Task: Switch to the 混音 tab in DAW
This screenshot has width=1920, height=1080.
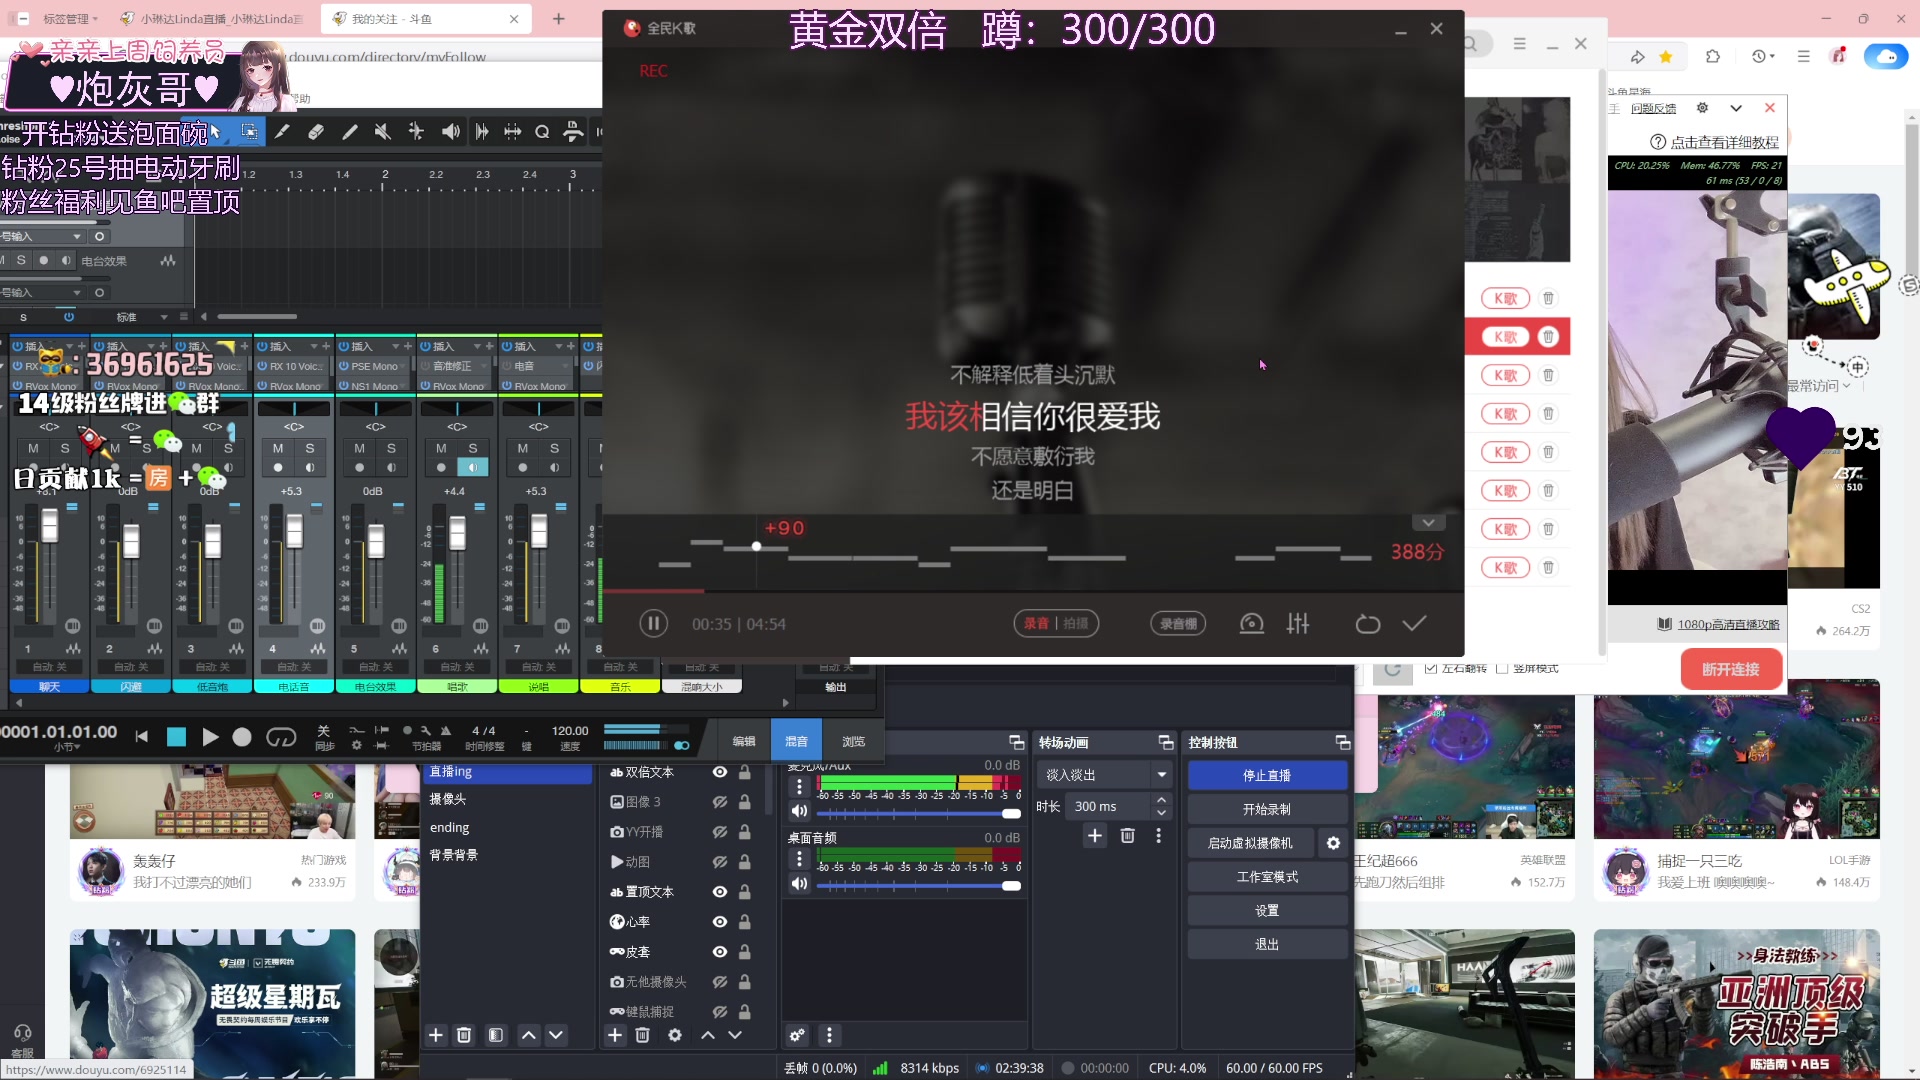Action: click(796, 741)
